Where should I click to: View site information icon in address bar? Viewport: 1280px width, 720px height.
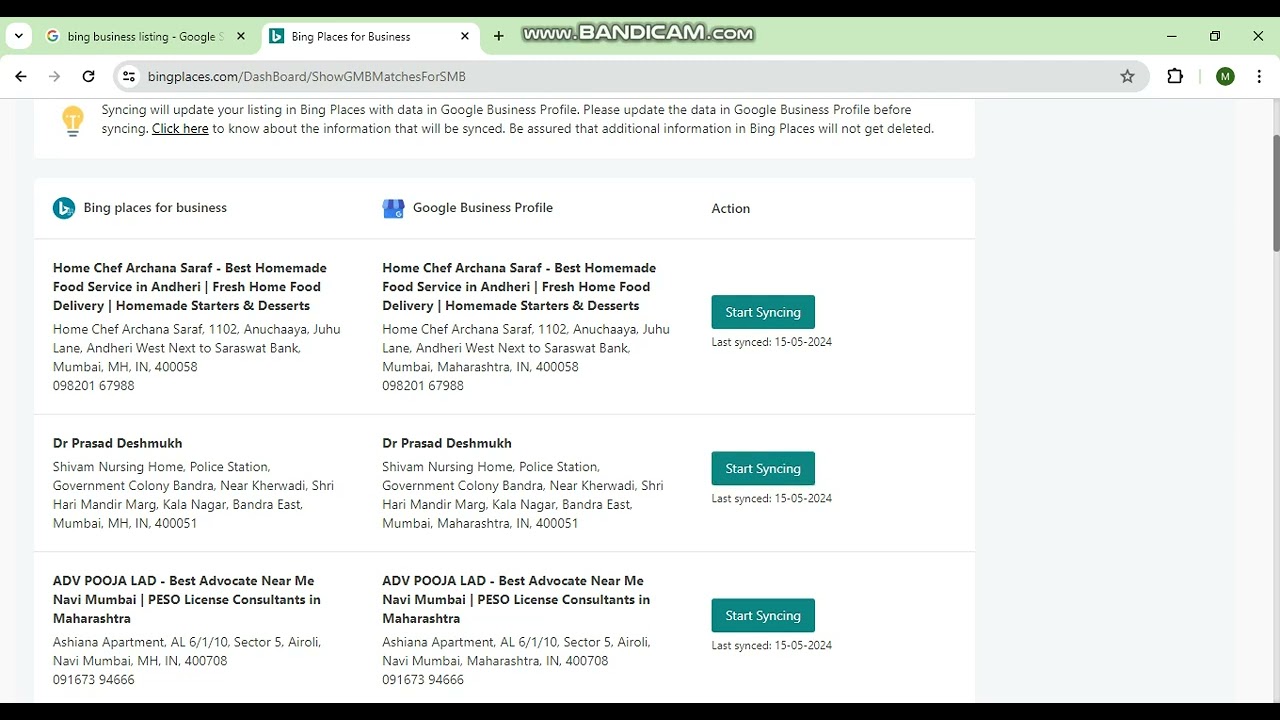point(128,76)
